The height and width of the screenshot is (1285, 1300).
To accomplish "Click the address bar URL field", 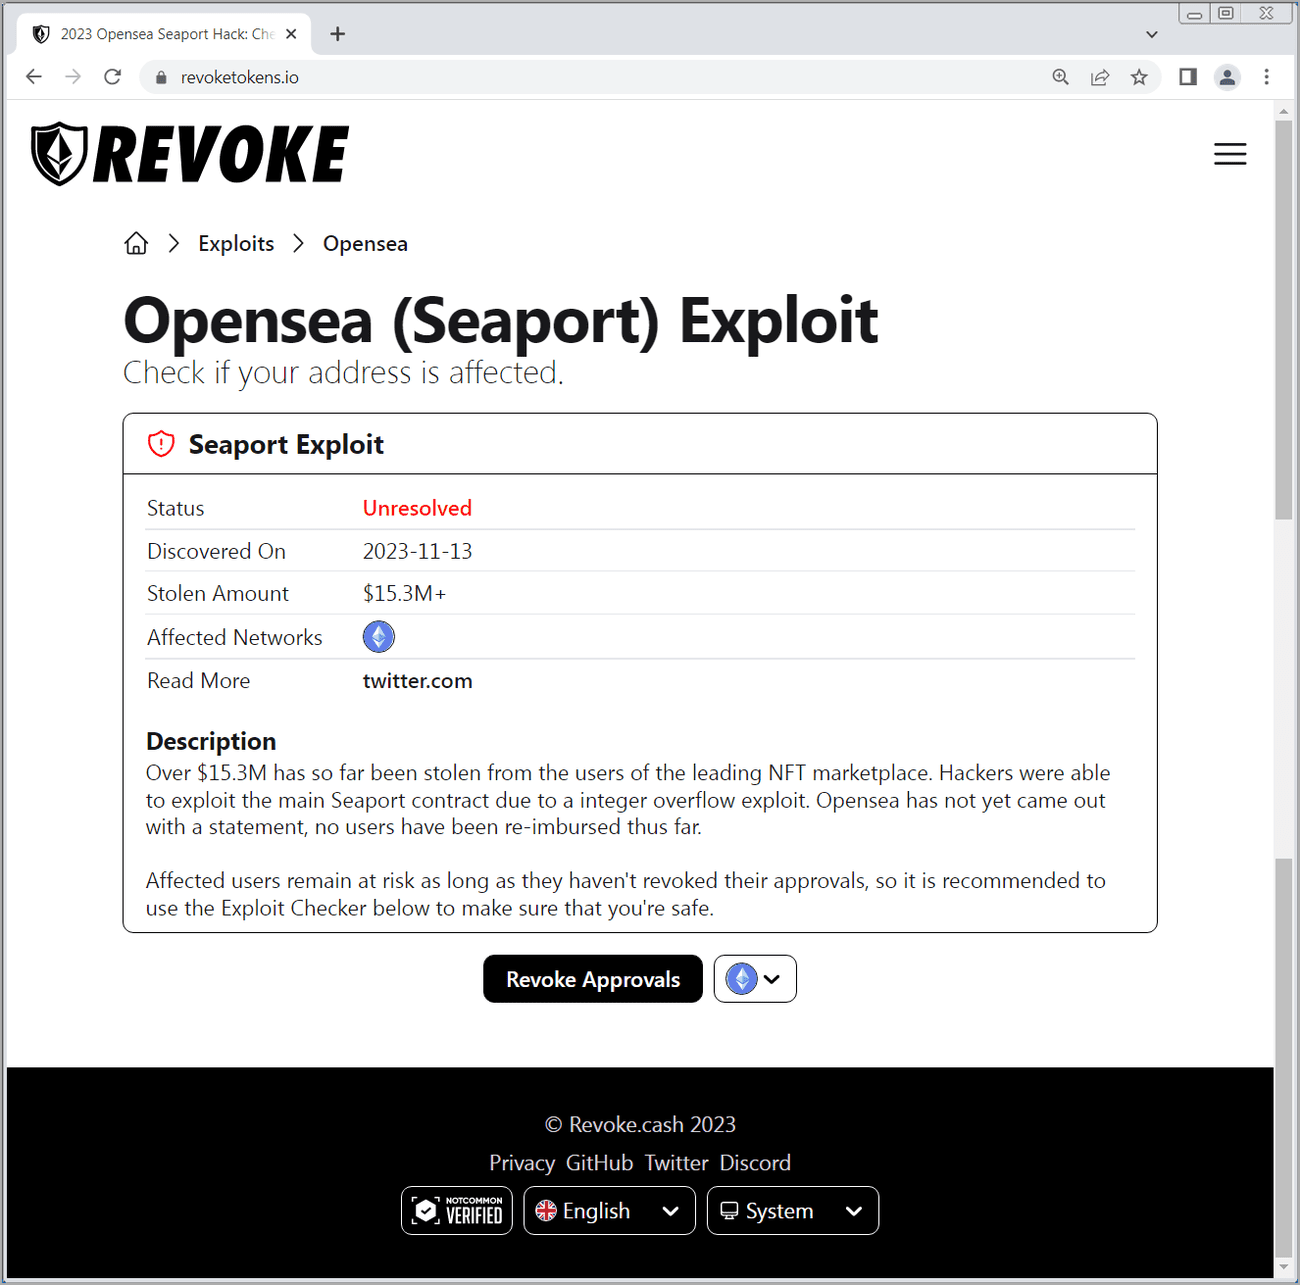I will pyautogui.click(x=600, y=77).
